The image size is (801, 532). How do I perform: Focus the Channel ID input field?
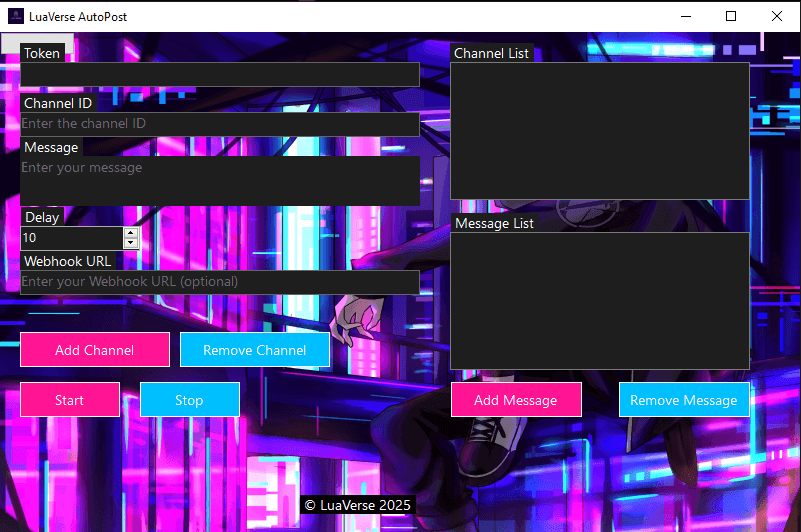point(220,124)
